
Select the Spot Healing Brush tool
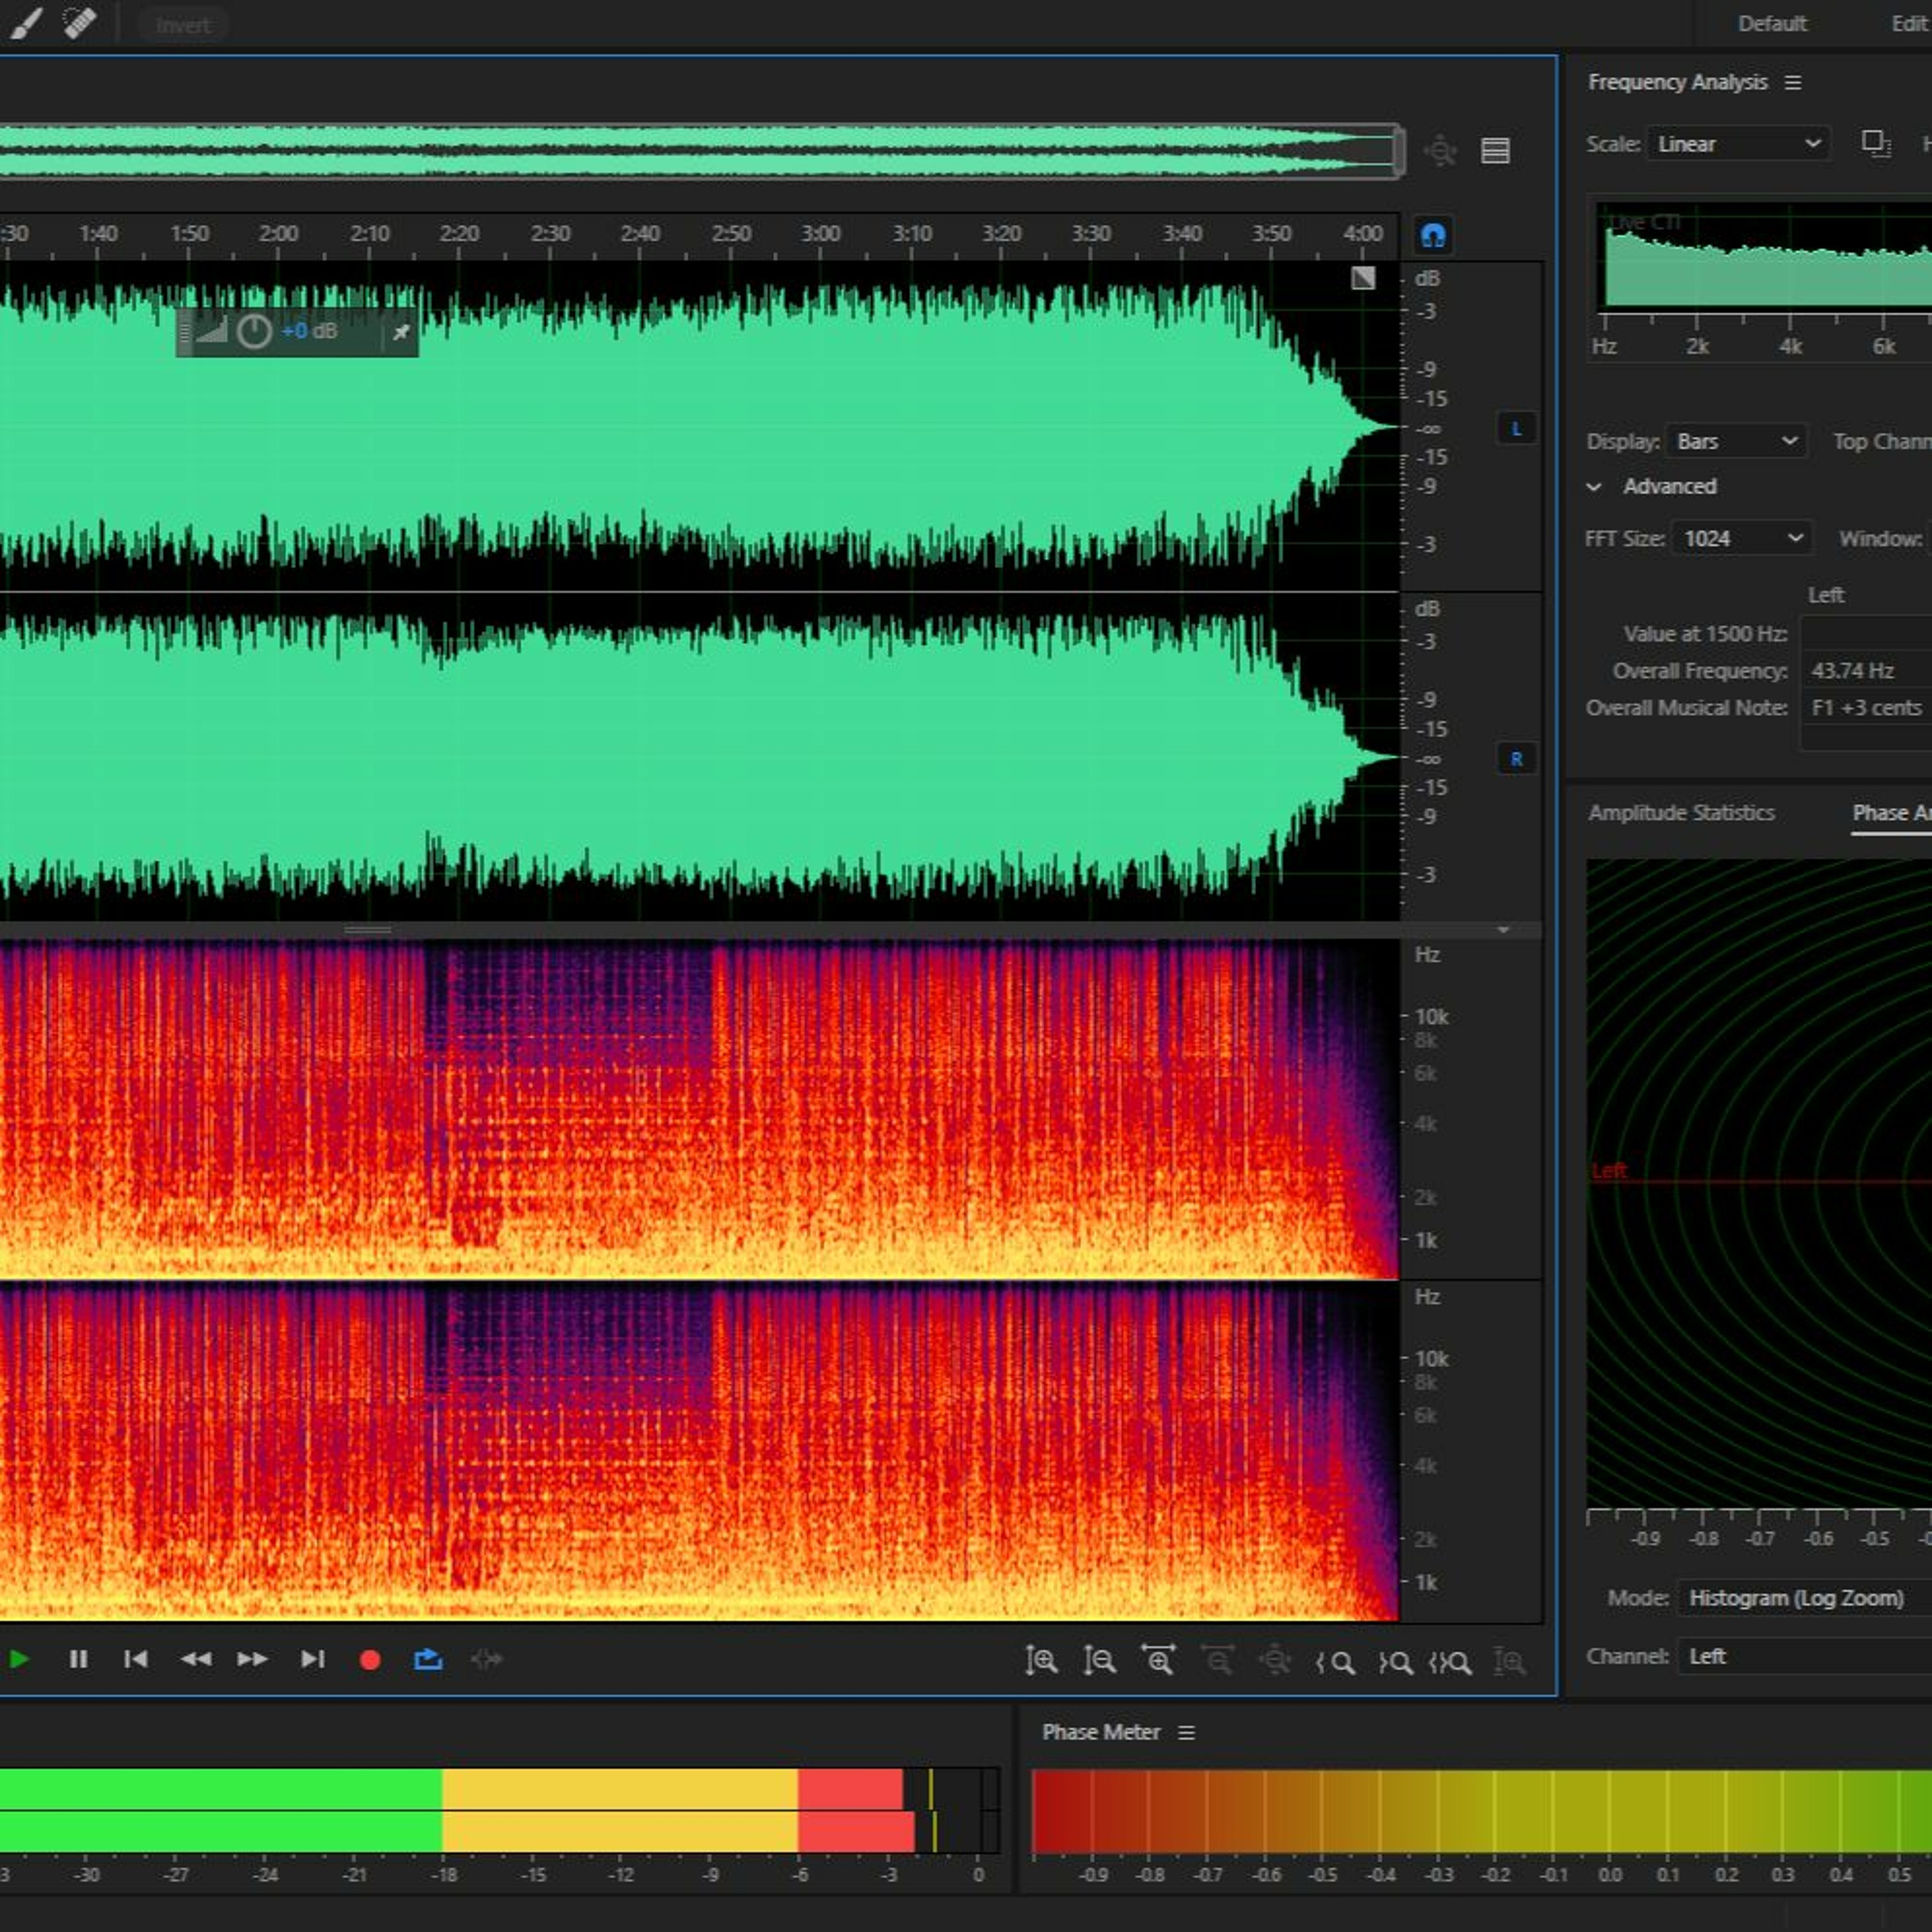click(x=79, y=23)
